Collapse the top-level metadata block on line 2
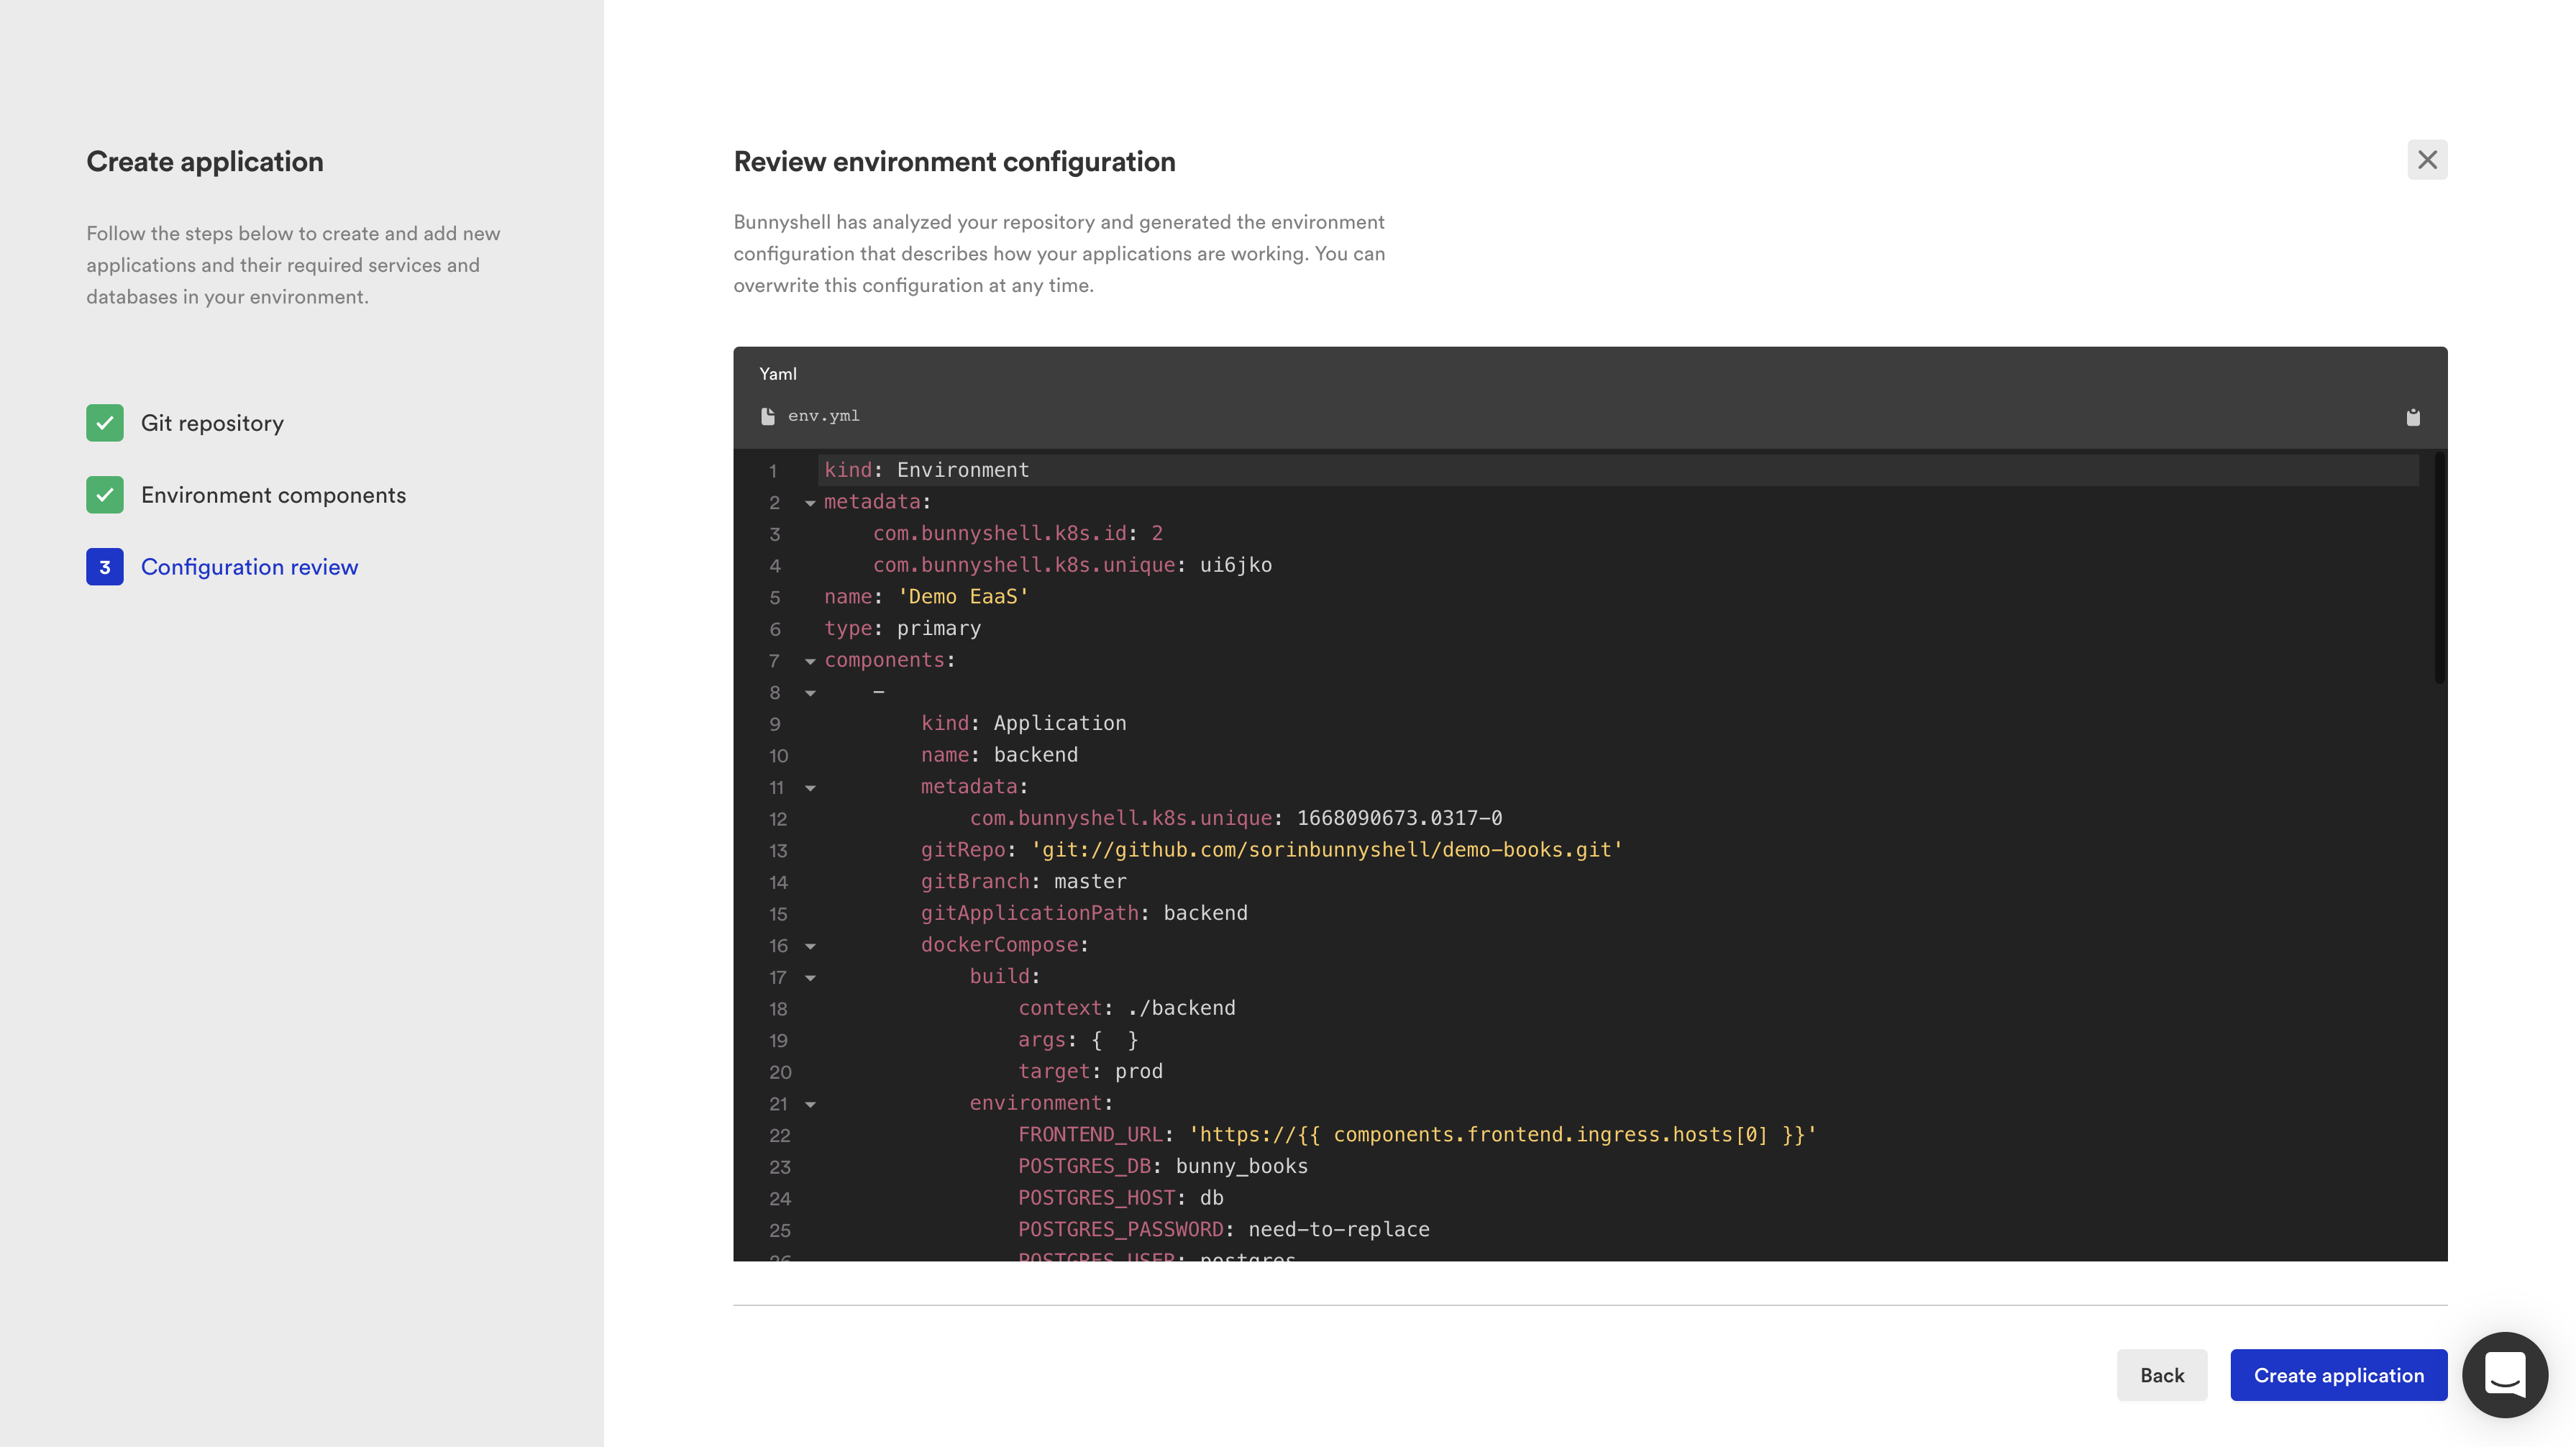This screenshot has width=2576, height=1447. click(810, 503)
